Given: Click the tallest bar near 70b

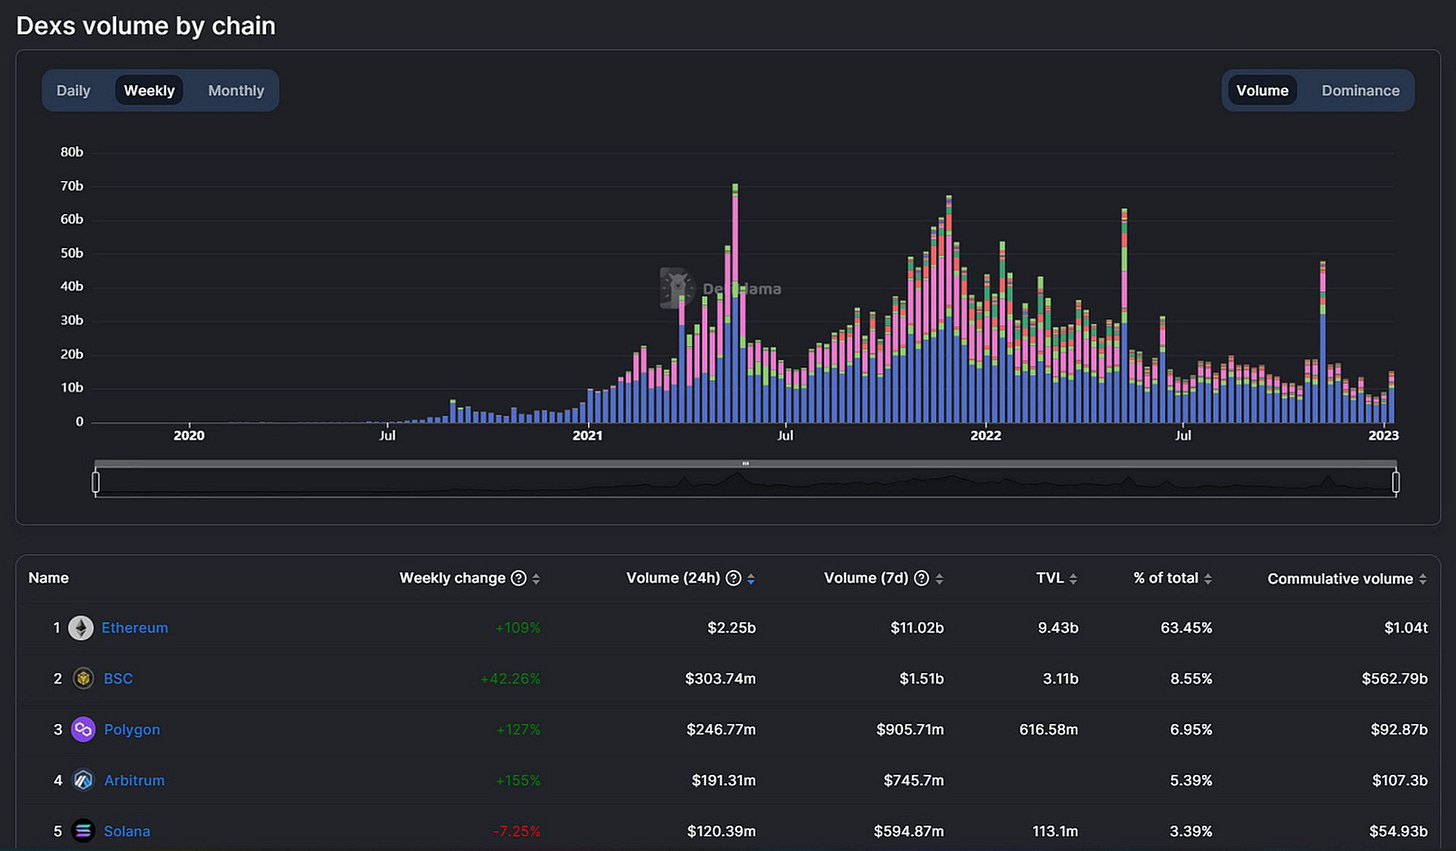Looking at the screenshot, I should point(735,303).
